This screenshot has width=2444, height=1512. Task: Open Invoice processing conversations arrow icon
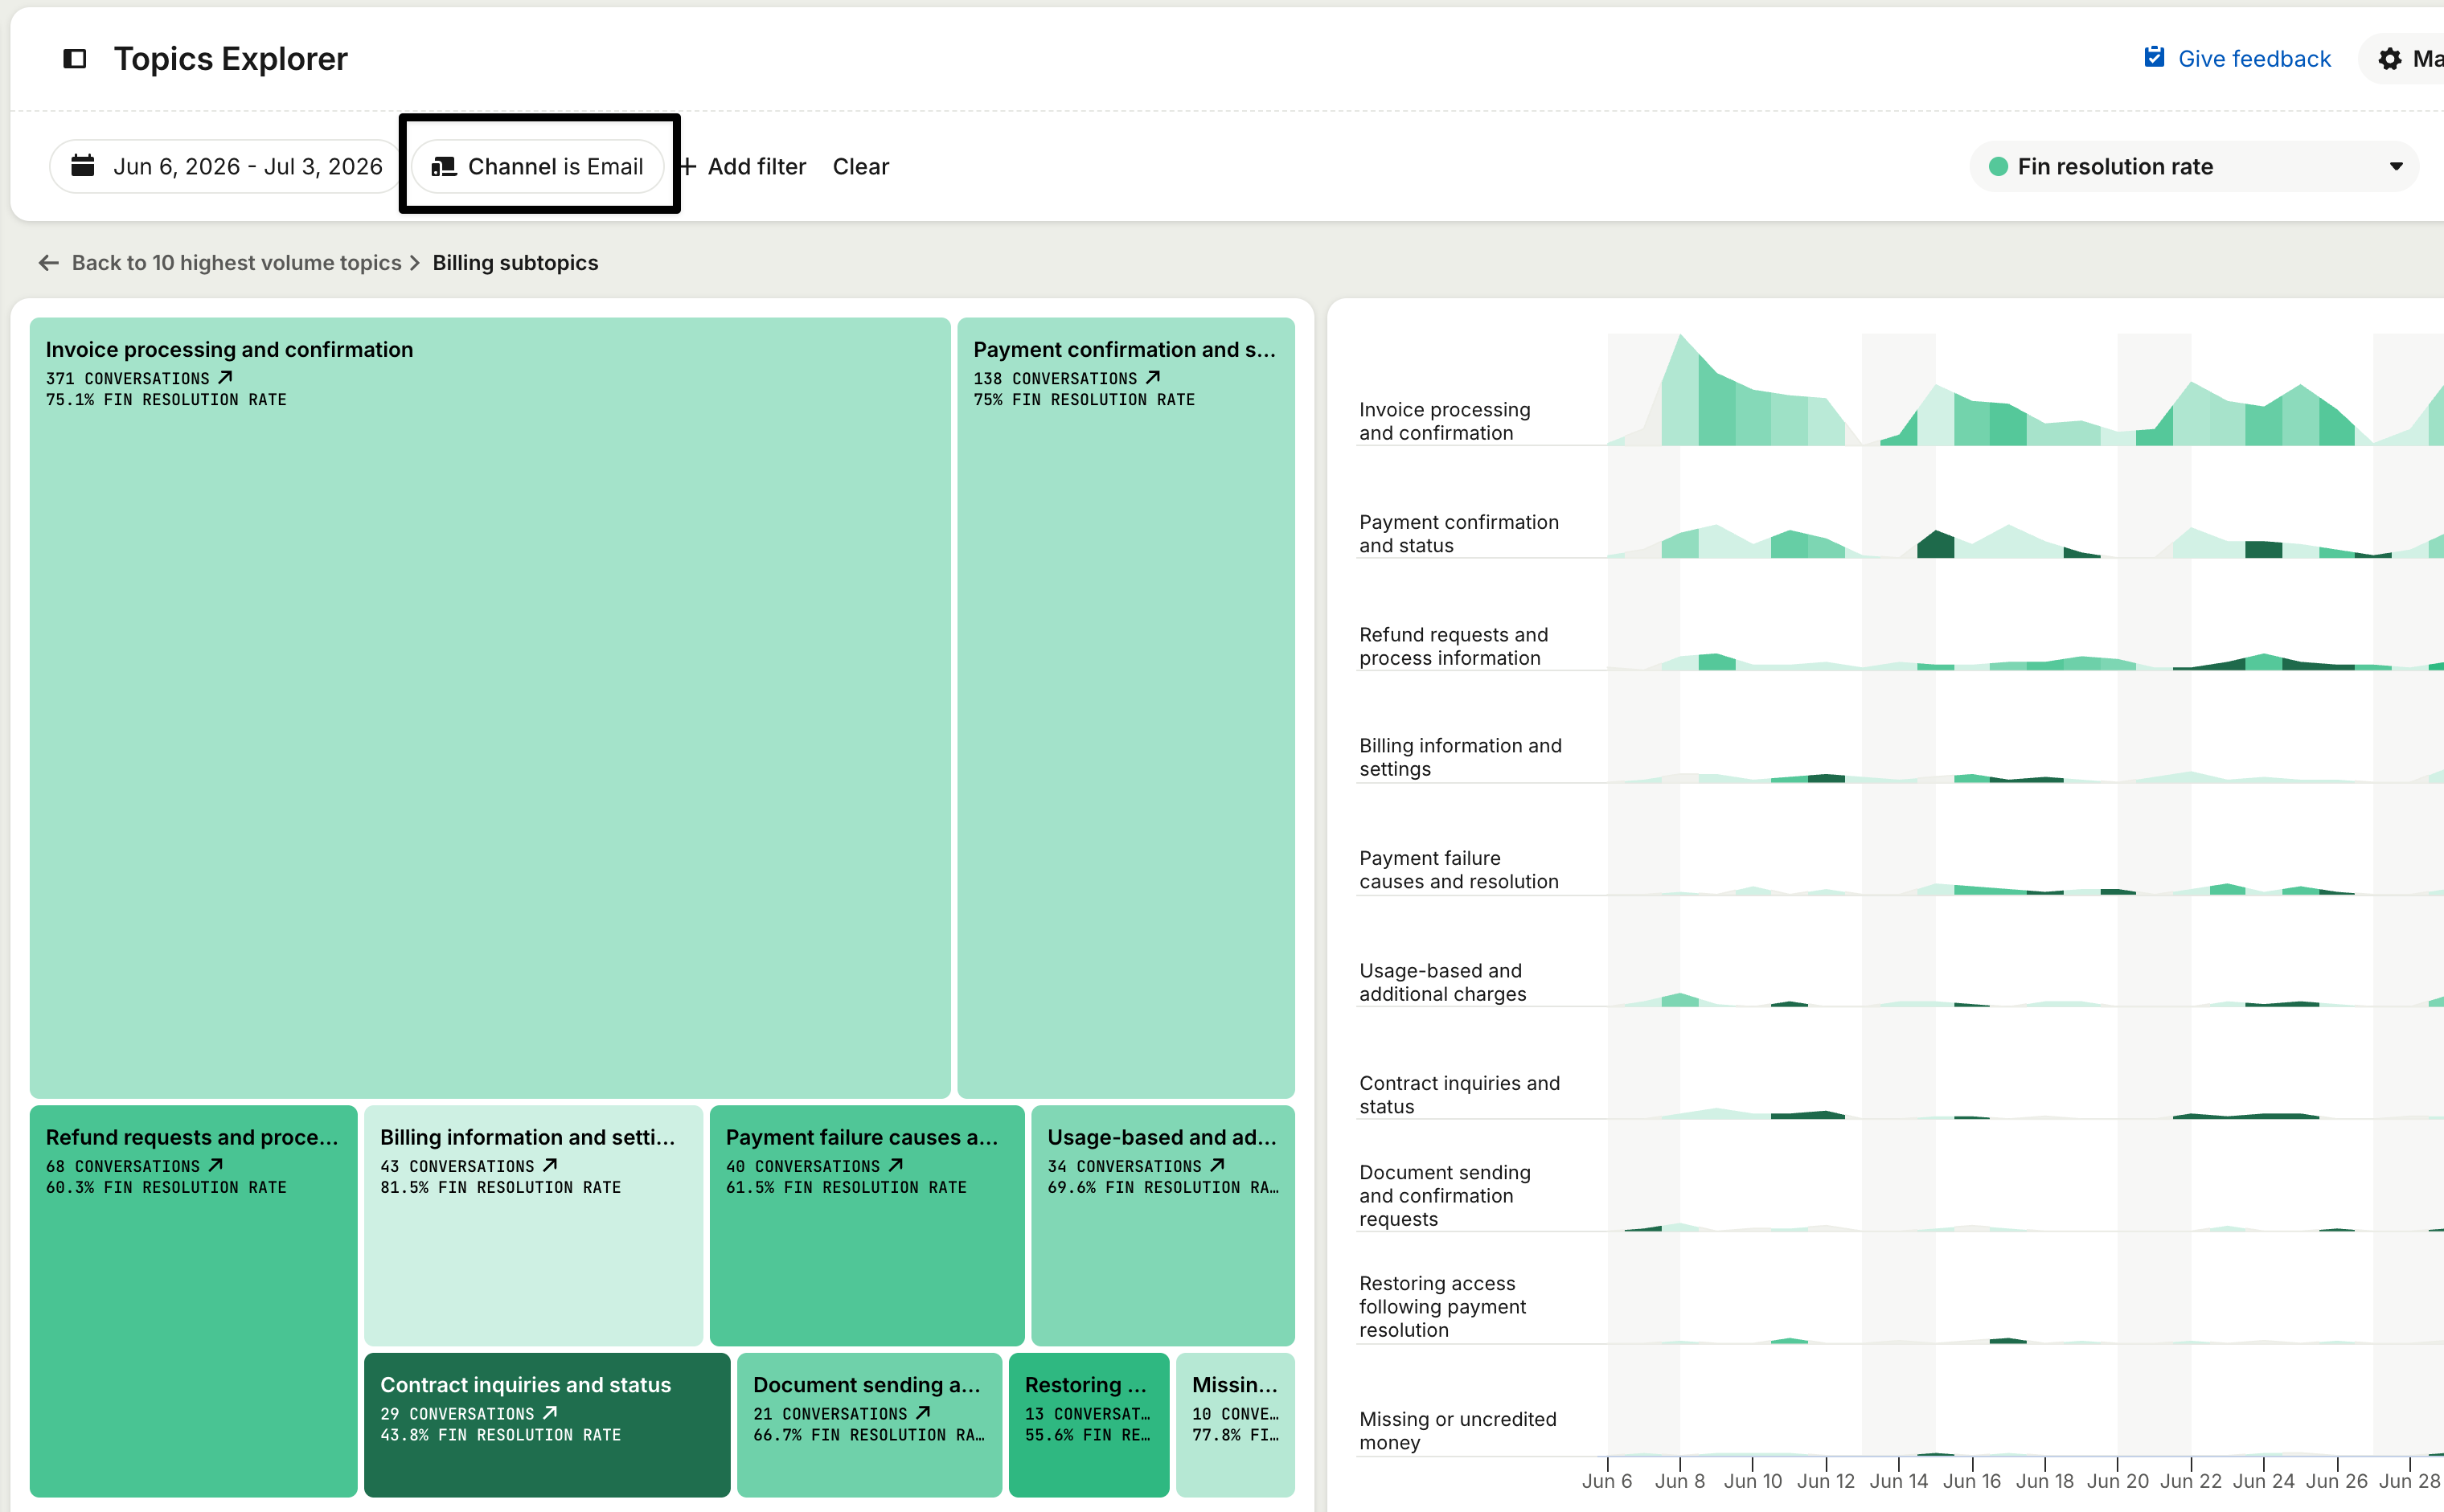[x=225, y=378]
